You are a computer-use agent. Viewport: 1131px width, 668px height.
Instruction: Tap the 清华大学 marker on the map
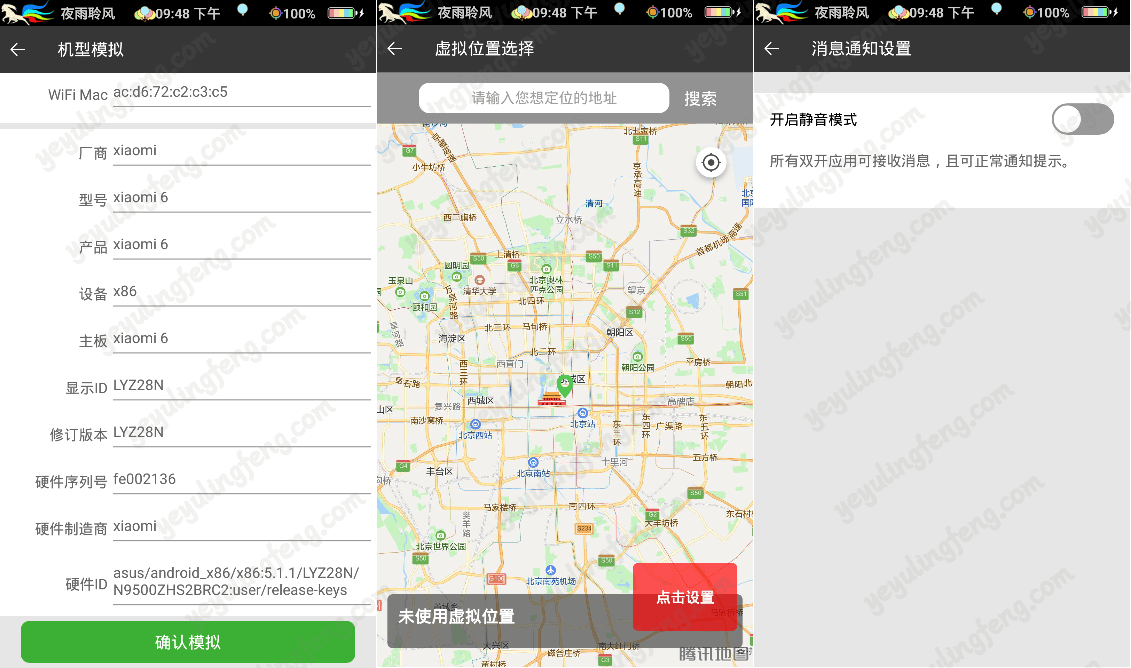click(479, 281)
